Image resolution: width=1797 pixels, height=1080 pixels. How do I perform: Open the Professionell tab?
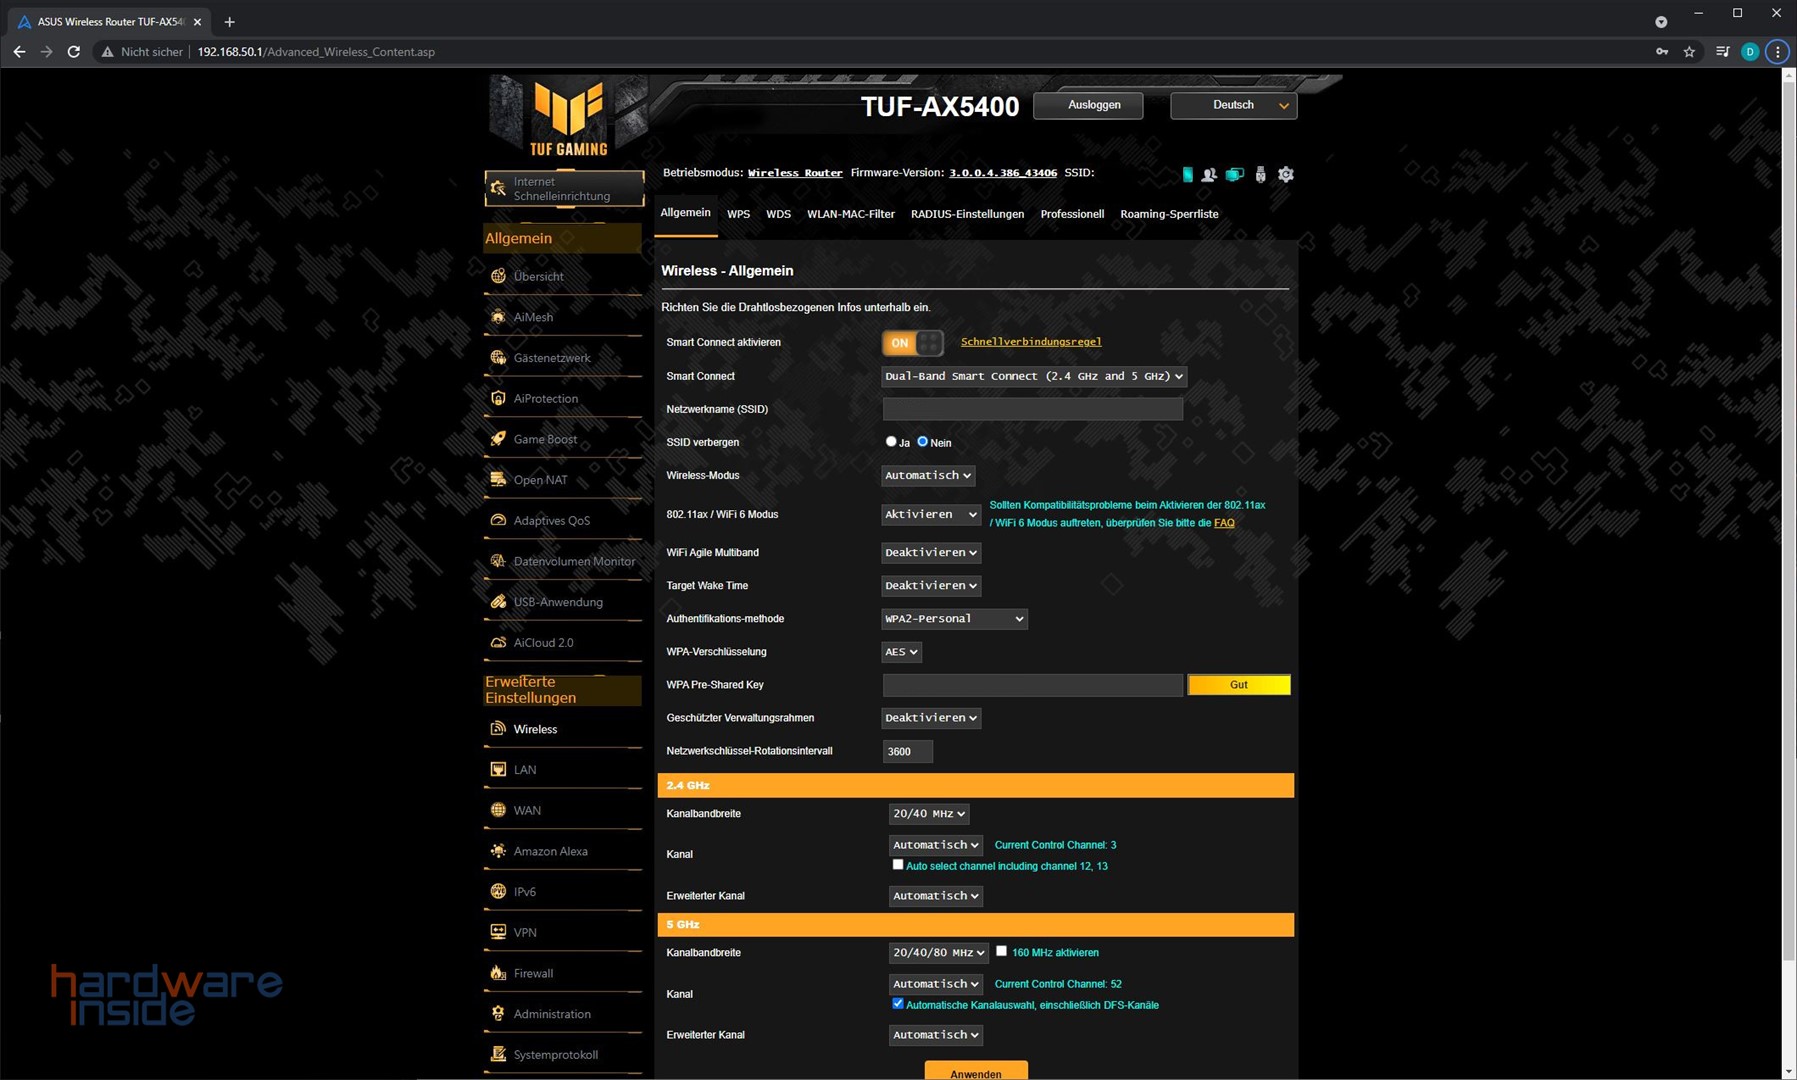tap(1071, 214)
